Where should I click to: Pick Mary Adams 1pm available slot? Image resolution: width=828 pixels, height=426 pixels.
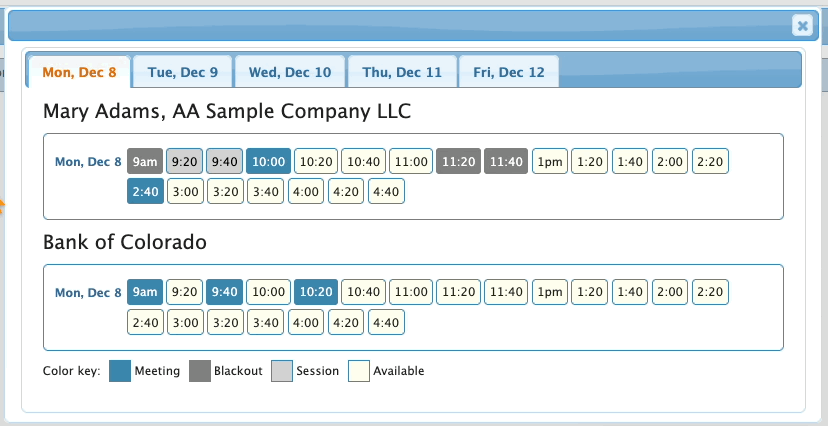coord(549,161)
